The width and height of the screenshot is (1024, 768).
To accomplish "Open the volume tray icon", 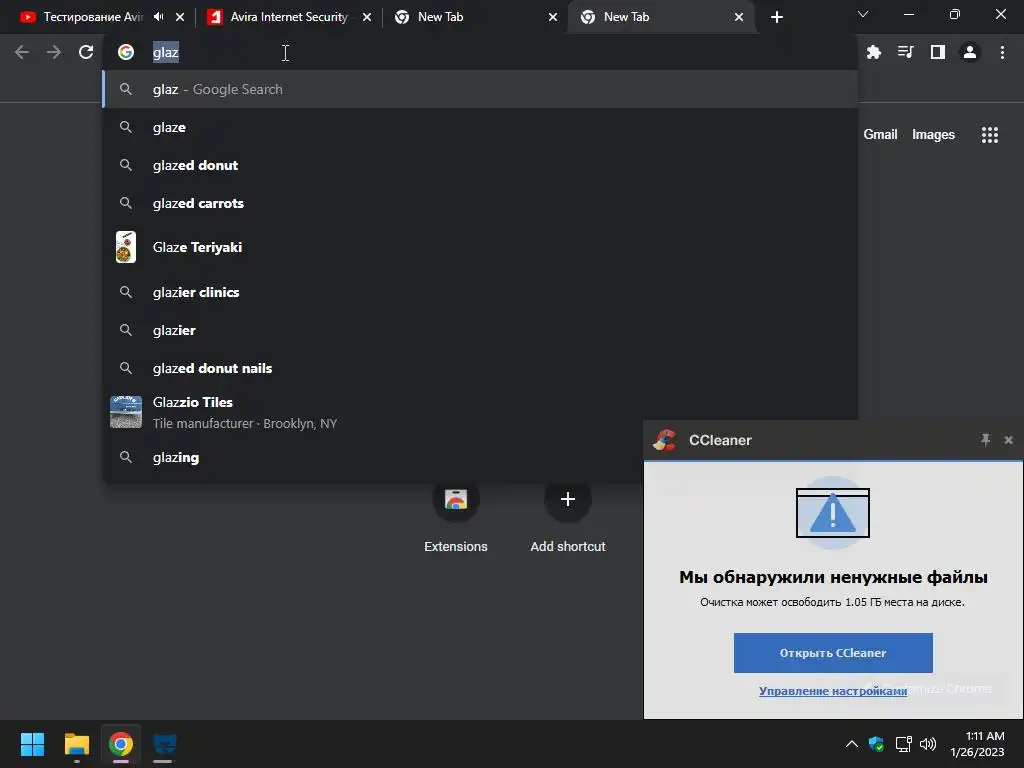I will pos(927,744).
